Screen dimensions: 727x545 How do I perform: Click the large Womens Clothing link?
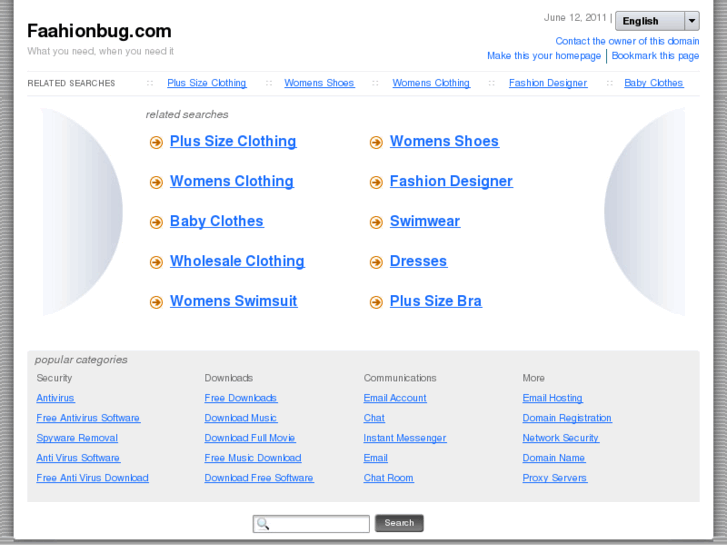pyautogui.click(x=232, y=181)
